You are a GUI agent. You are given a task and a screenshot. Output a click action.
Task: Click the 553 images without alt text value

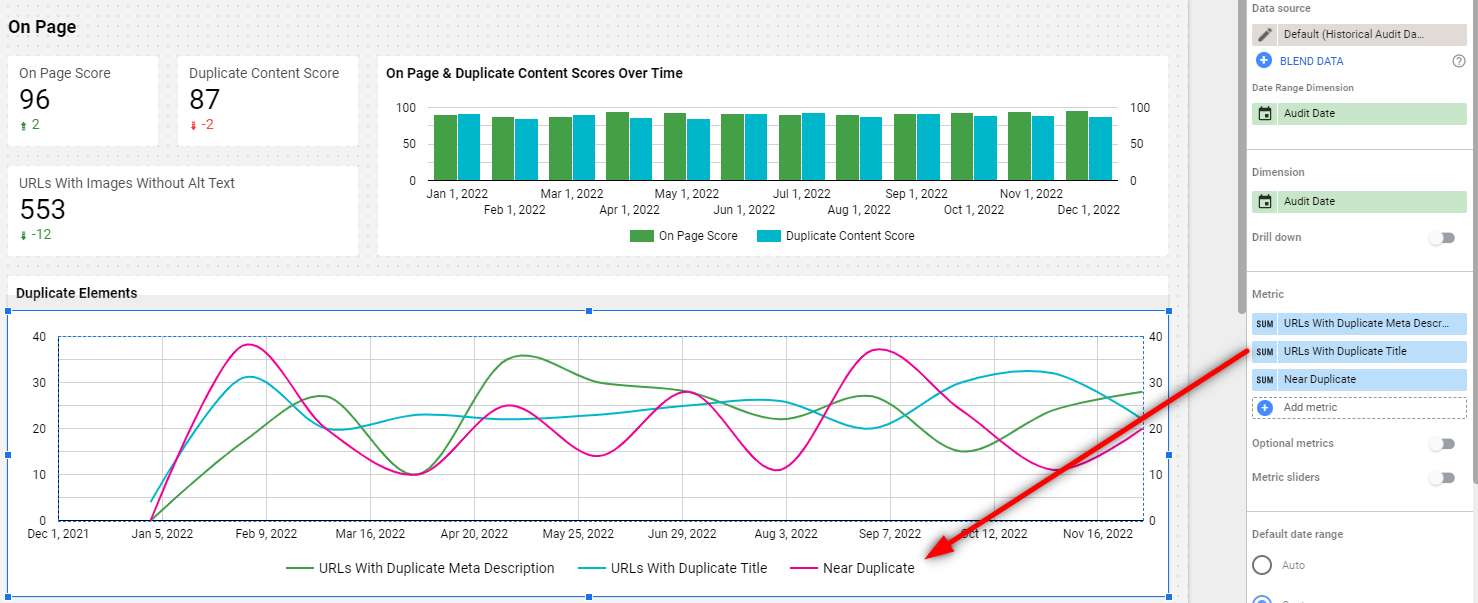pyautogui.click(x=43, y=210)
